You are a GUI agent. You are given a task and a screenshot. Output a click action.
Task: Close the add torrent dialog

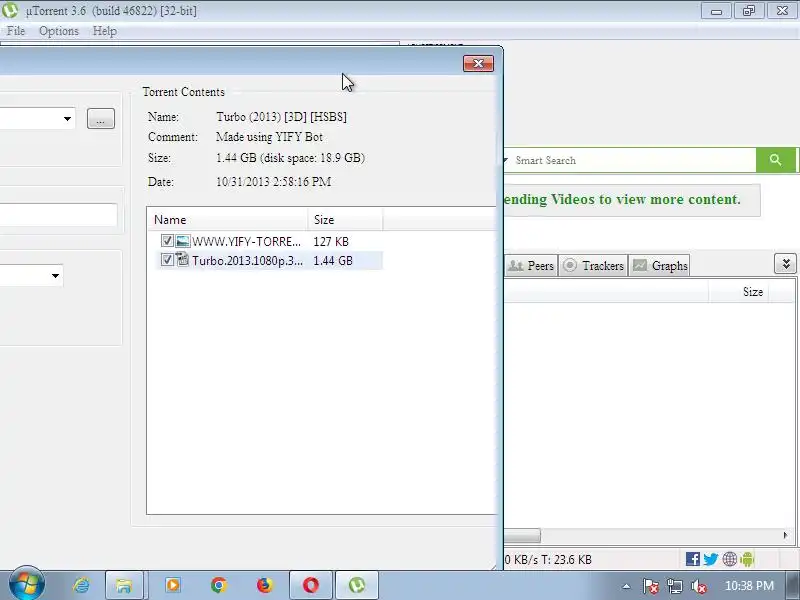tap(478, 63)
